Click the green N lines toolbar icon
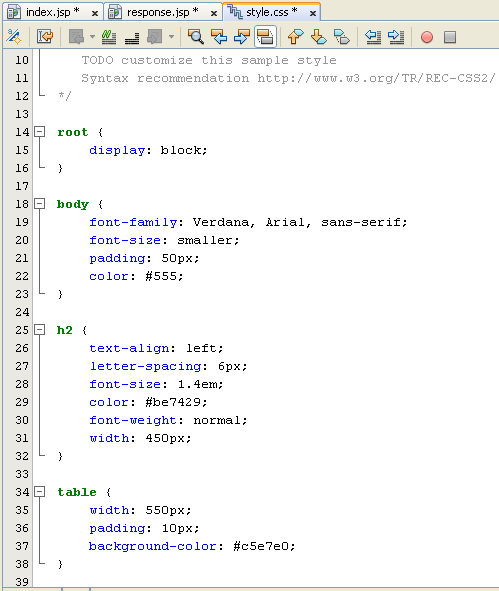Image resolution: width=499 pixels, height=591 pixels. click(x=109, y=37)
